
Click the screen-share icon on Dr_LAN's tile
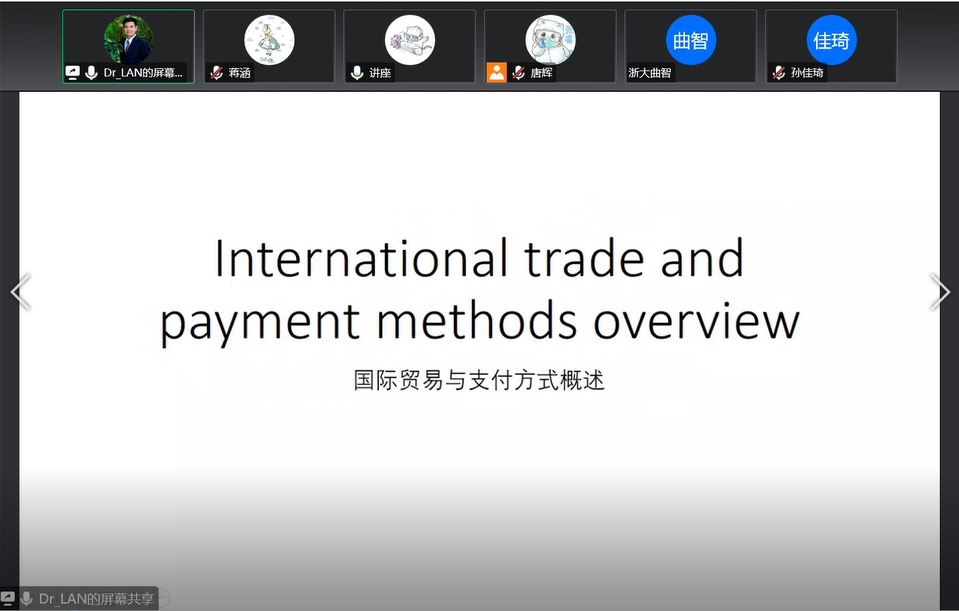(73, 73)
